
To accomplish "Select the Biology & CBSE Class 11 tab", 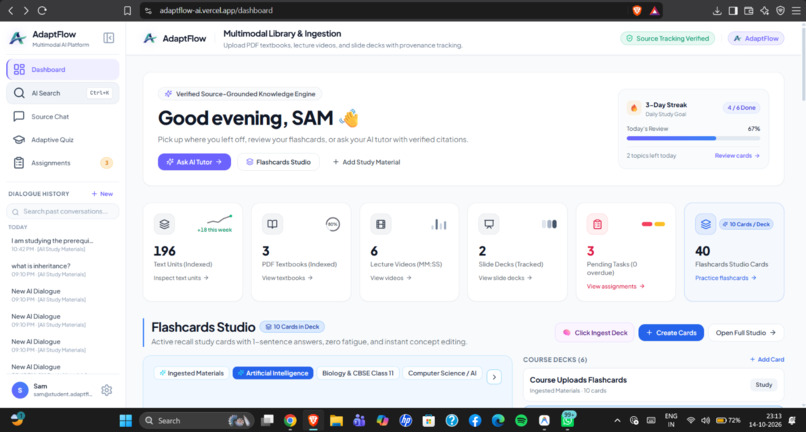I will (358, 373).
